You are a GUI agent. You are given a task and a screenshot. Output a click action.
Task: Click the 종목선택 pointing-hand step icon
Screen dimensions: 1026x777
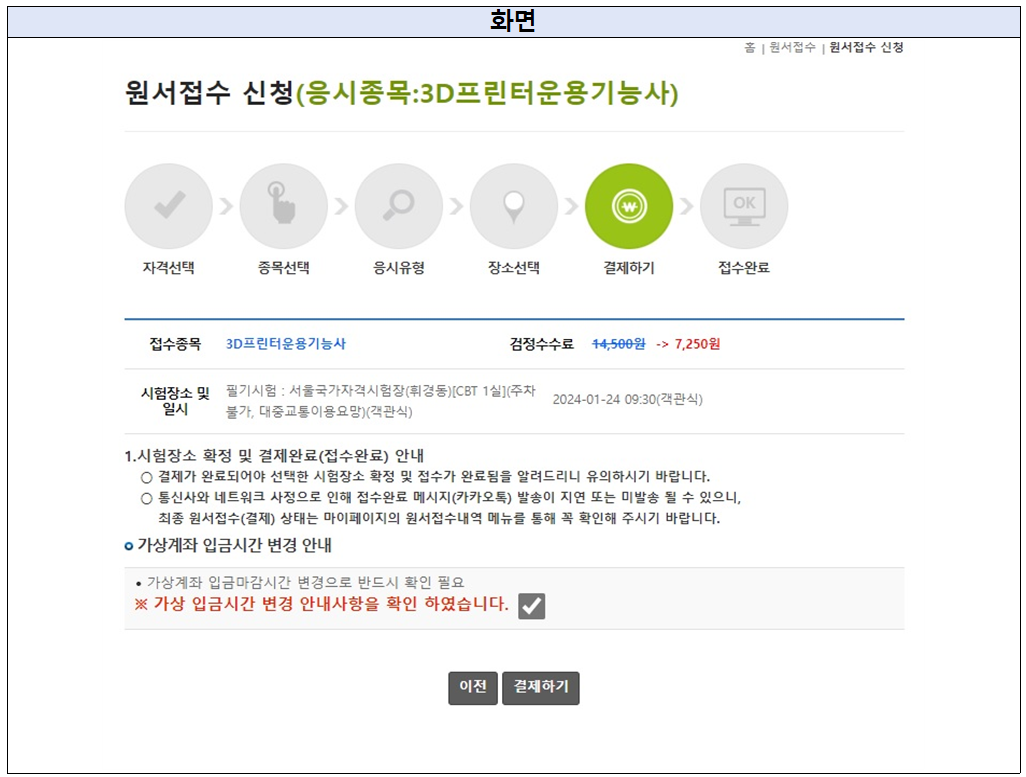click(x=284, y=206)
